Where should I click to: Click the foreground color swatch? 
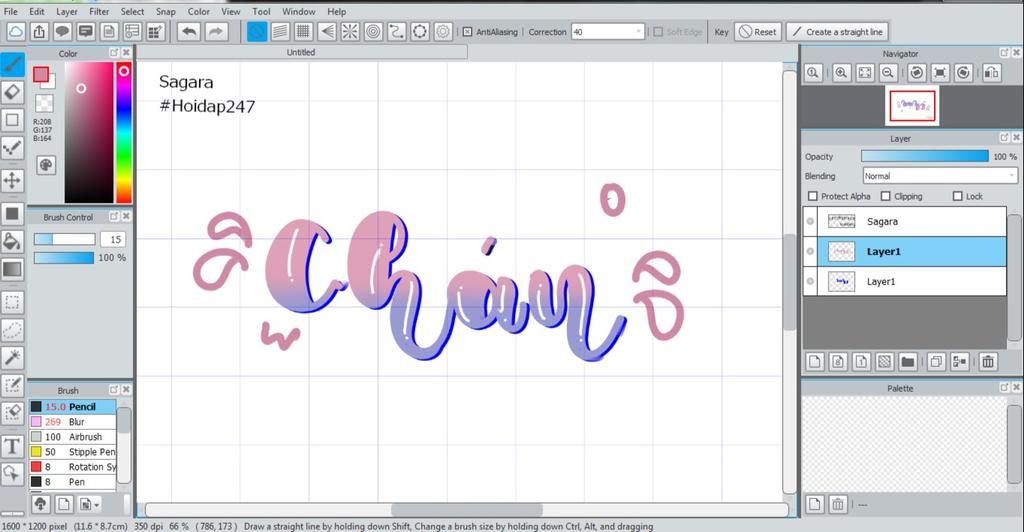pyautogui.click(x=41, y=74)
